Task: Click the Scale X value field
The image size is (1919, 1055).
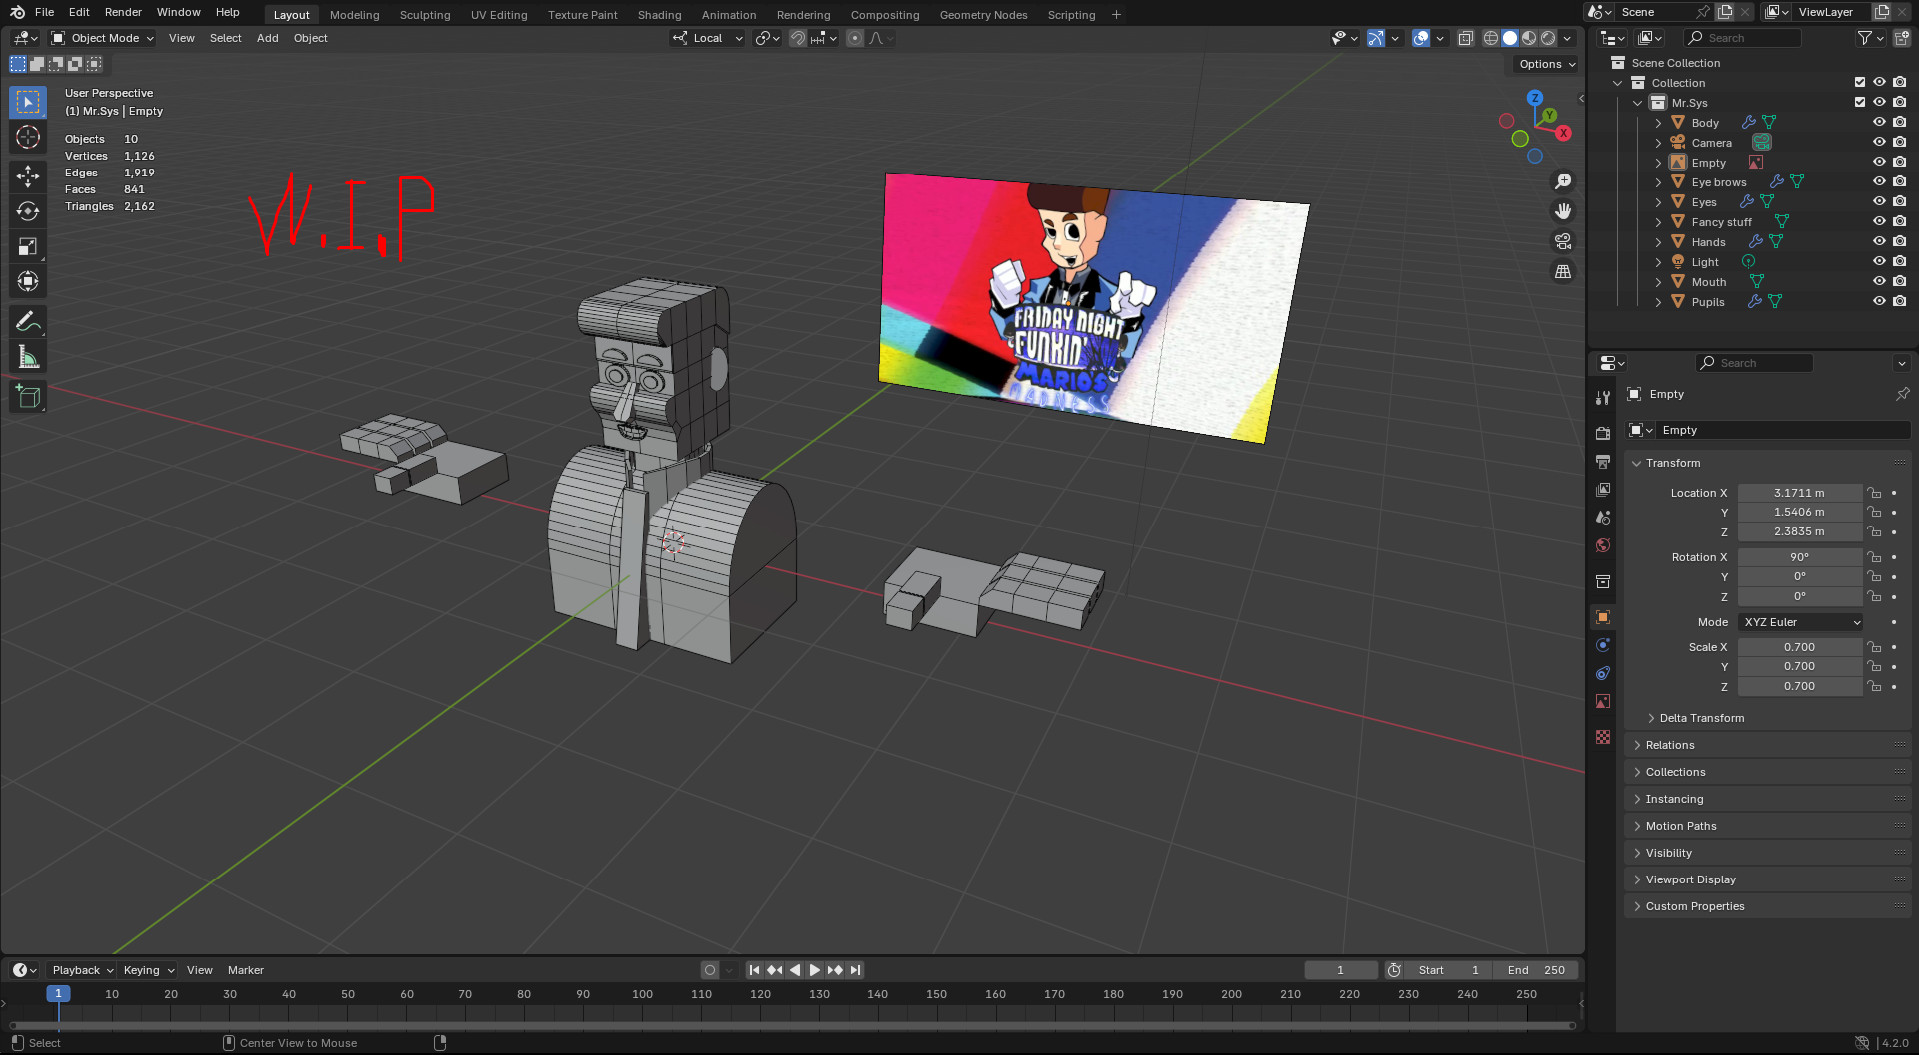Action: pos(1798,647)
